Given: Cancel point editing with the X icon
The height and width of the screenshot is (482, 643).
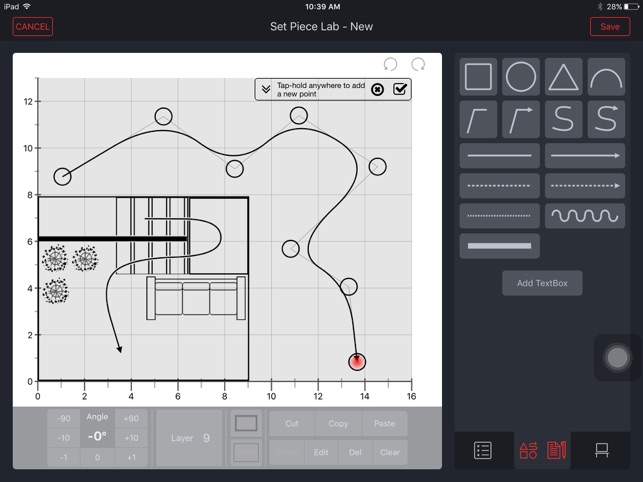Looking at the screenshot, I should pyautogui.click(x=377, y=89).
